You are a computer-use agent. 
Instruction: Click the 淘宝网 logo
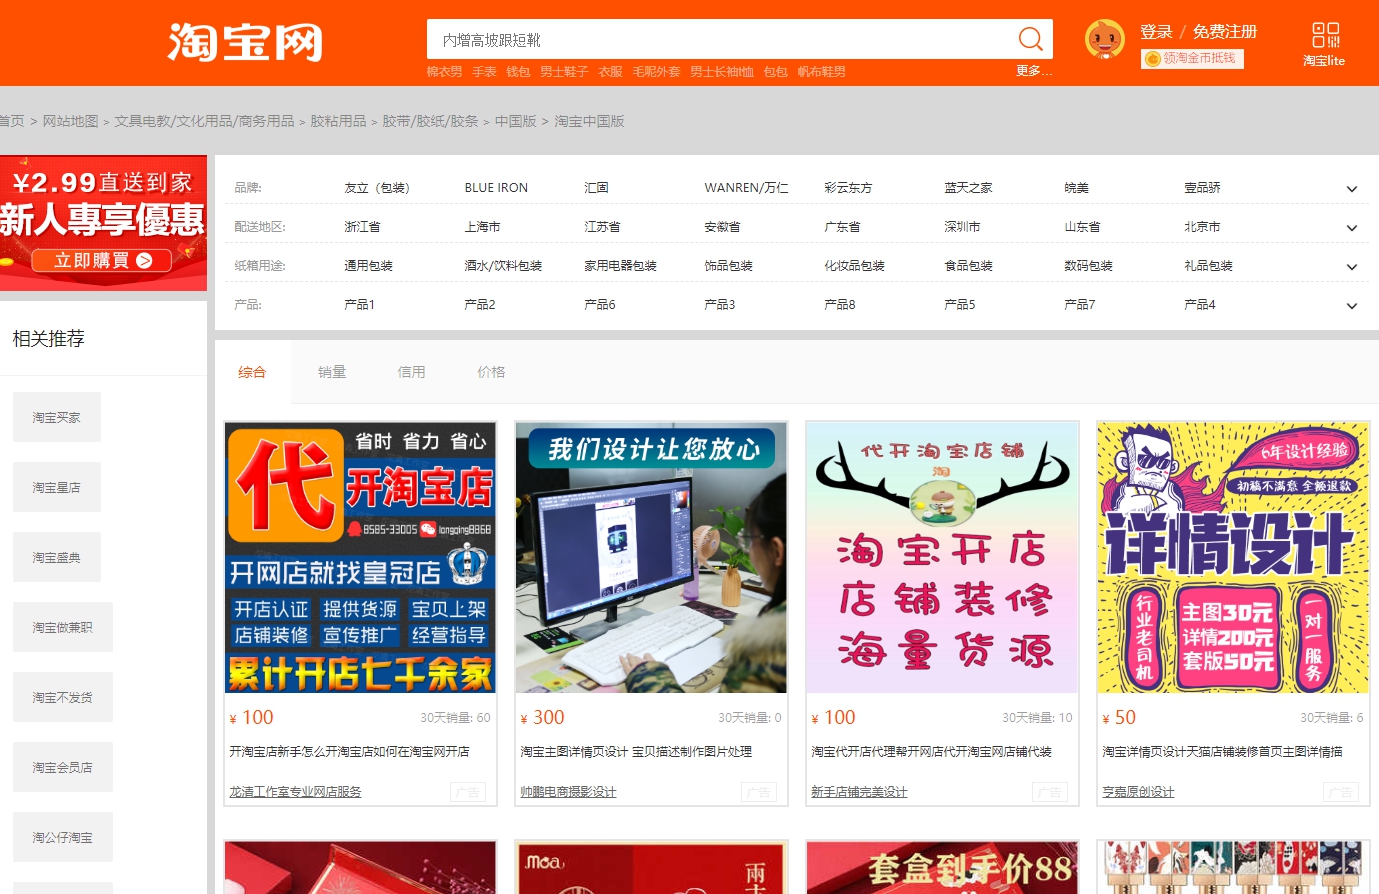tap(245, 42)
